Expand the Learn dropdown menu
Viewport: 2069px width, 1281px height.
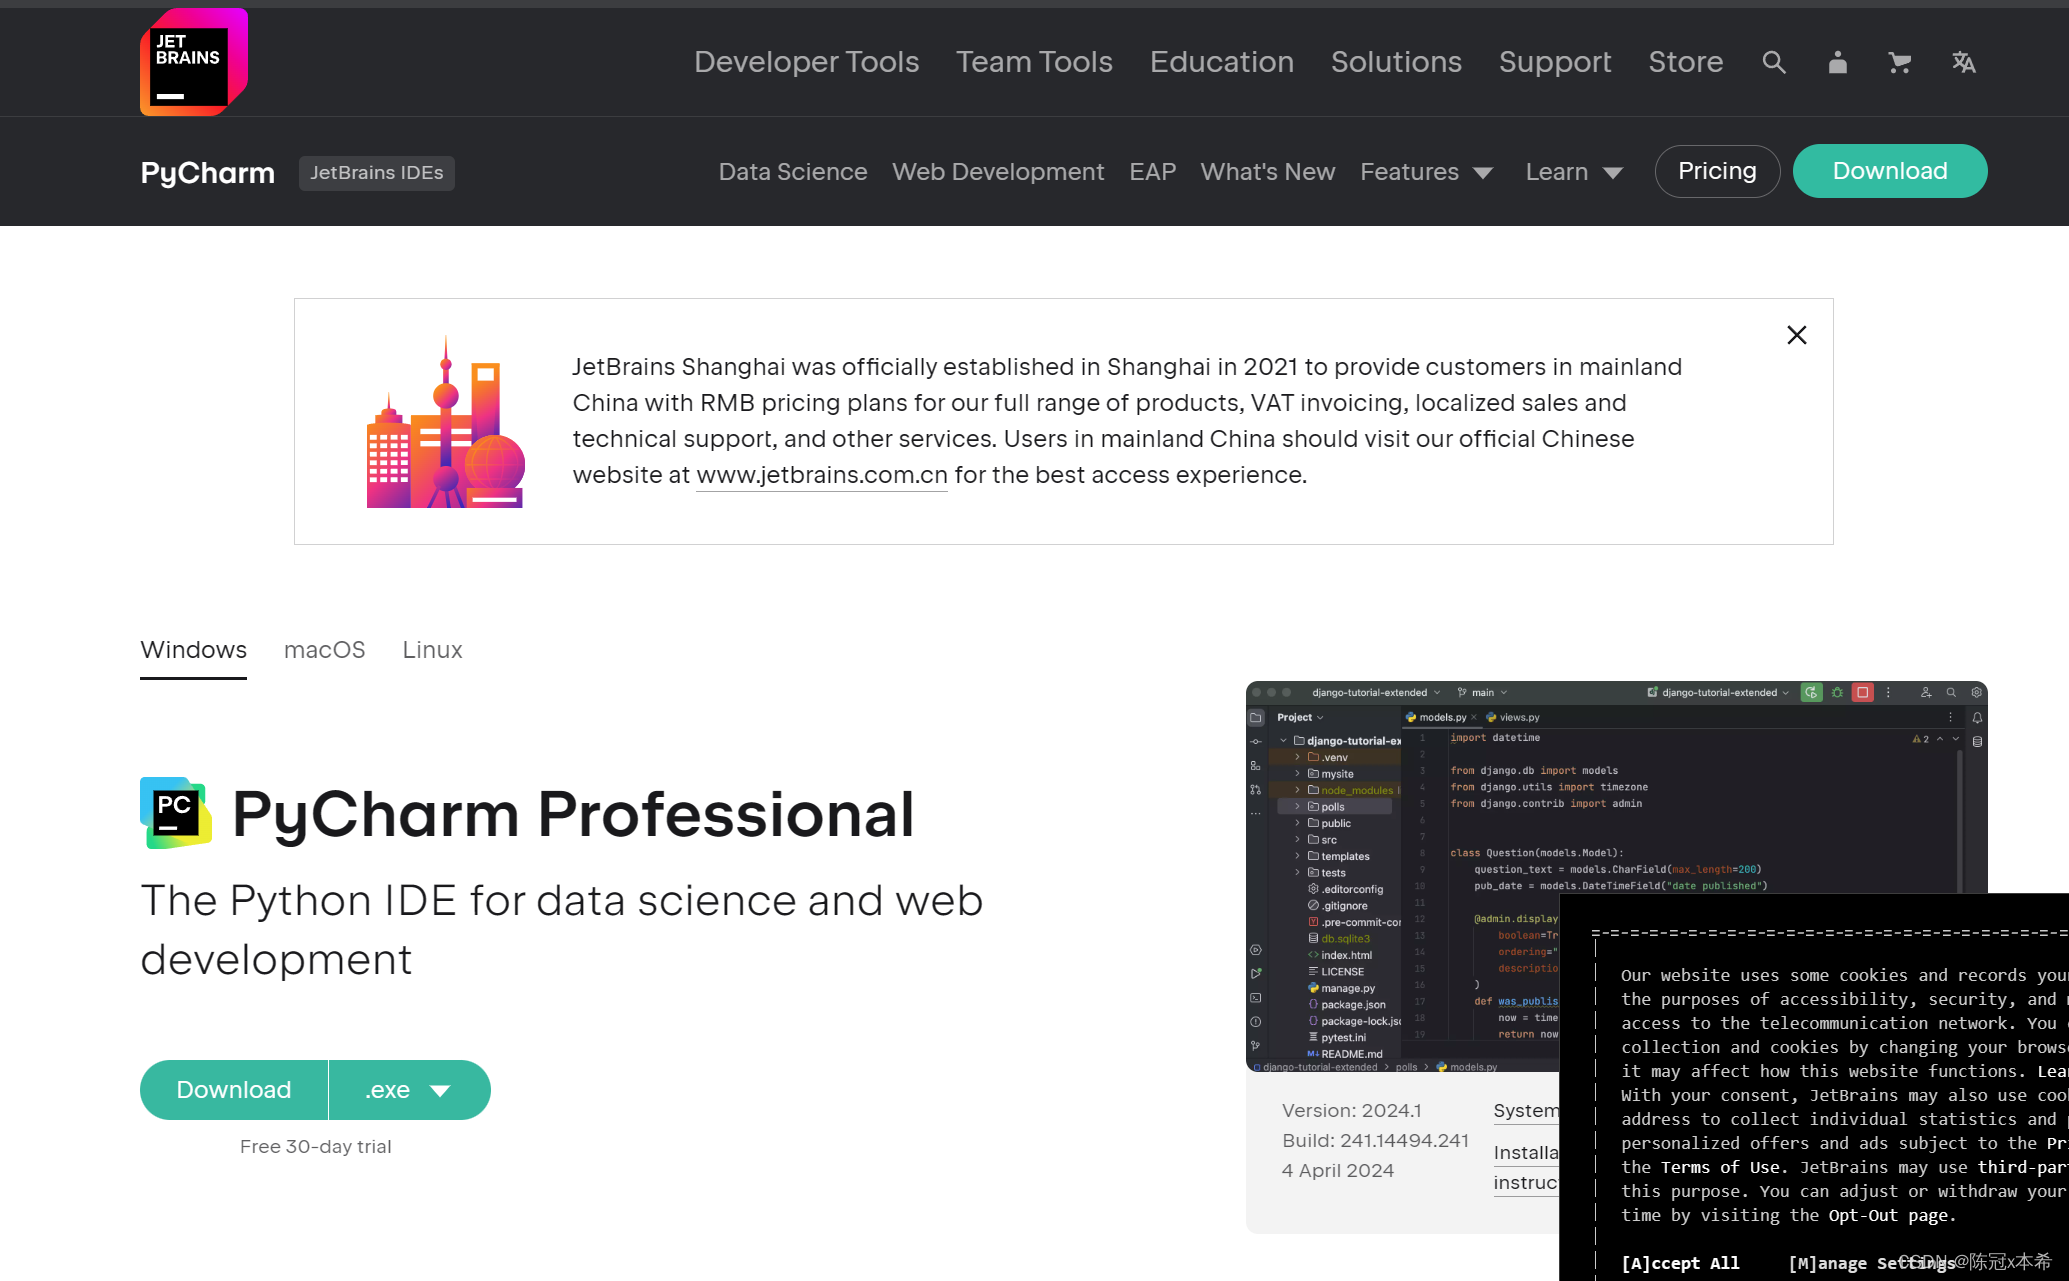coord(1573,172)
